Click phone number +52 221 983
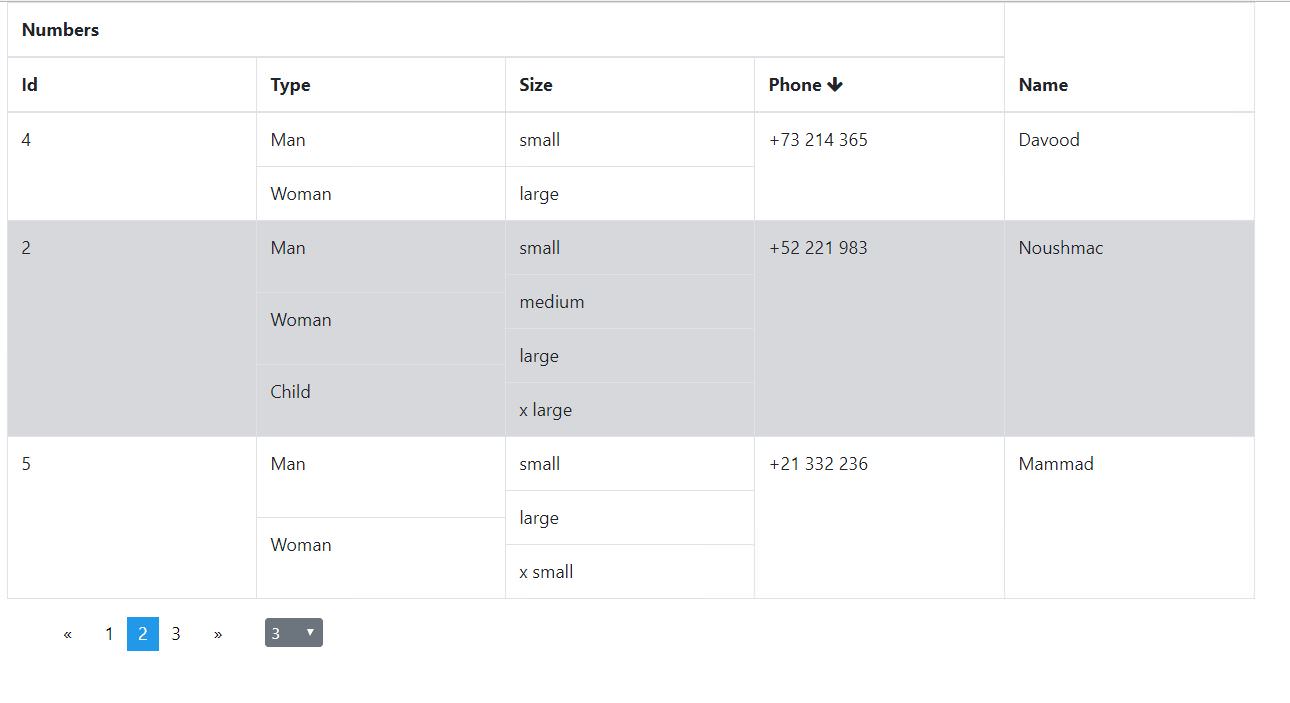Screen dimensions: 1290x703 (818, 248)
